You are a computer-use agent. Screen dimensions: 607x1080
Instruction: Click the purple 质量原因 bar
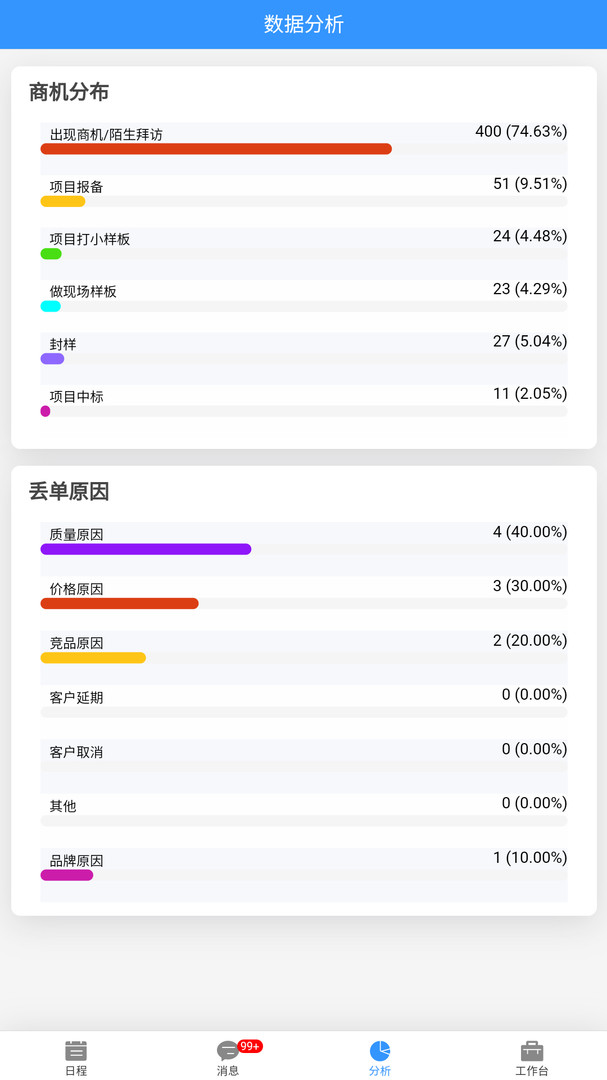(146, 549)
